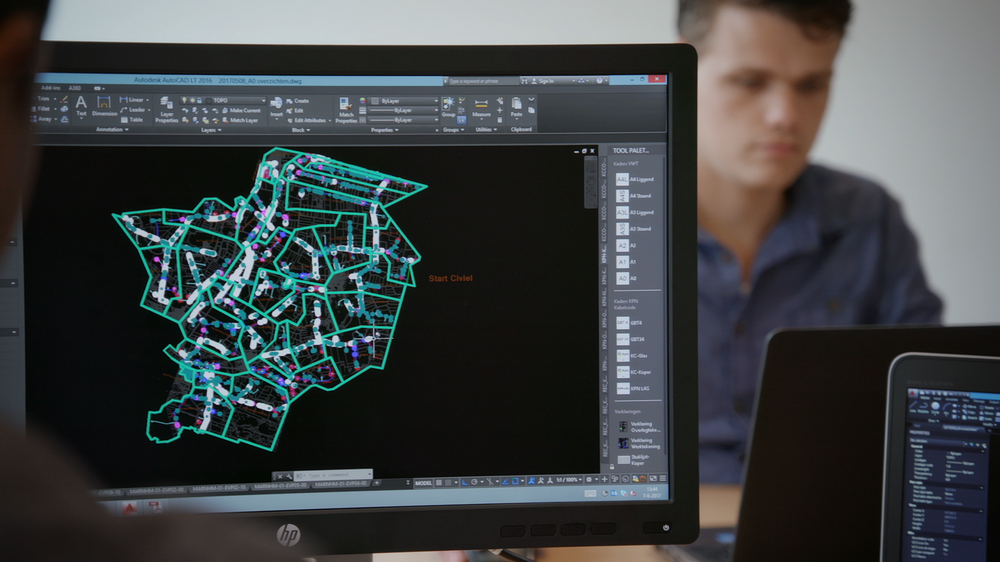Click PDF reader icon in taskbar
1000x562 pixels.
pyautogui.click(x=155, y=507)
